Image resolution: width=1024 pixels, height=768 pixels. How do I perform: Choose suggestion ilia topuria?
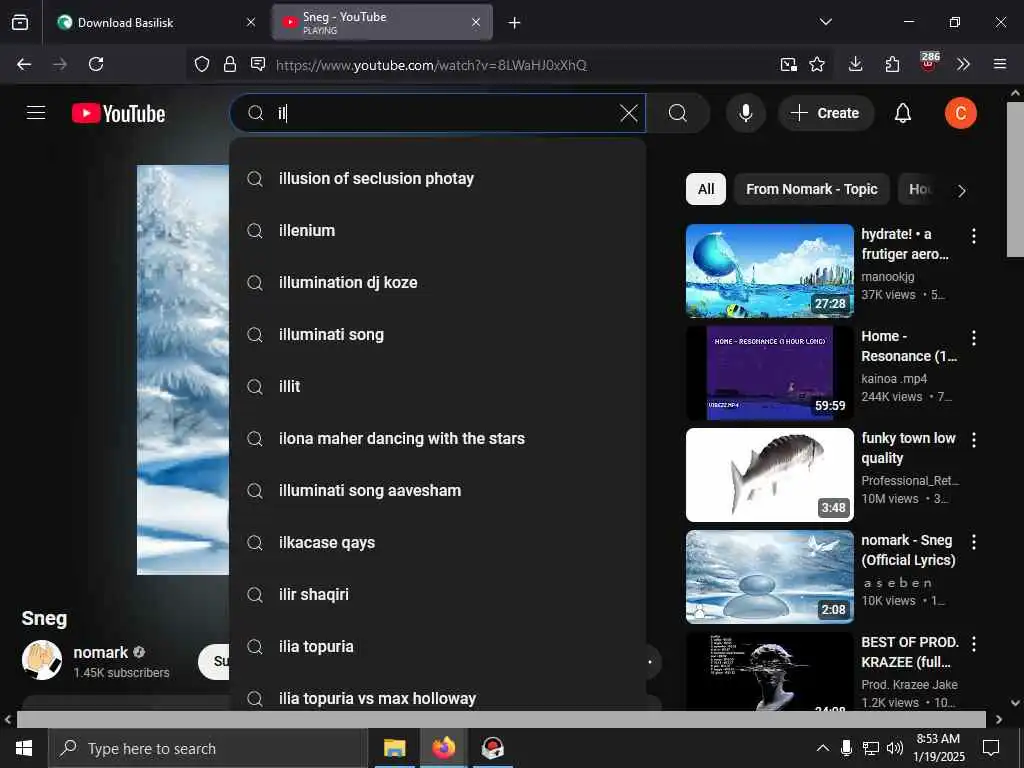[438, 647]
